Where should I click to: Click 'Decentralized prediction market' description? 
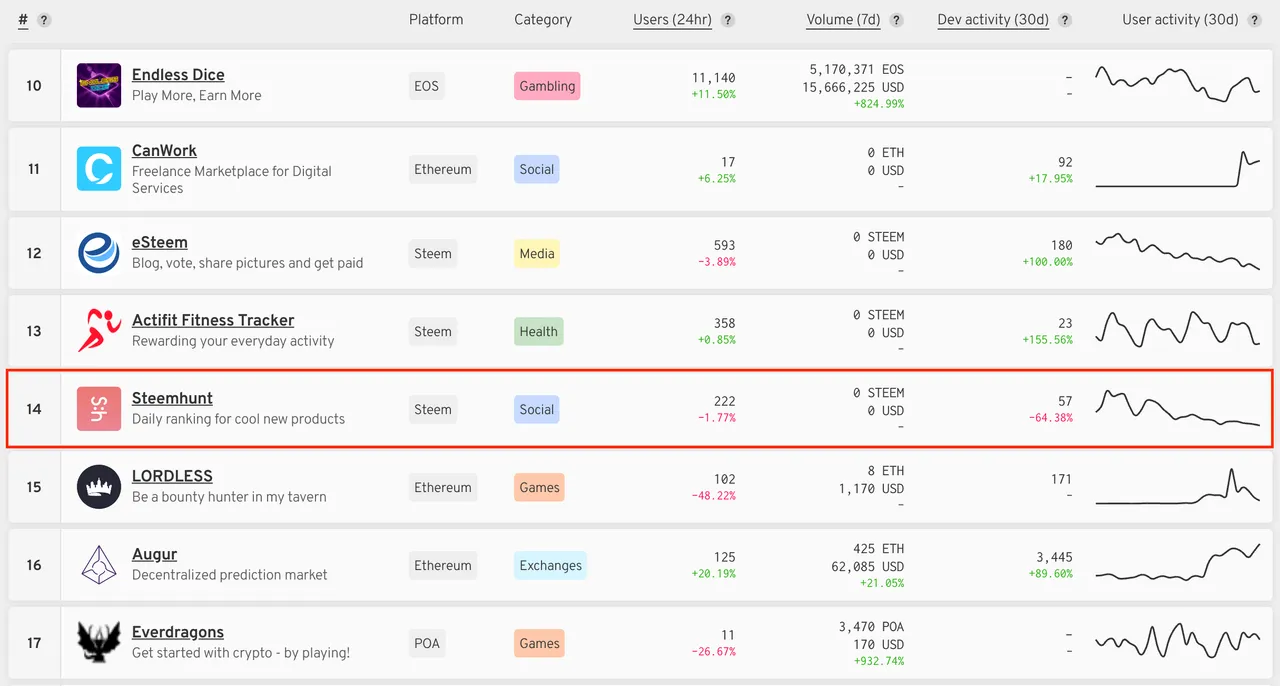230,575
